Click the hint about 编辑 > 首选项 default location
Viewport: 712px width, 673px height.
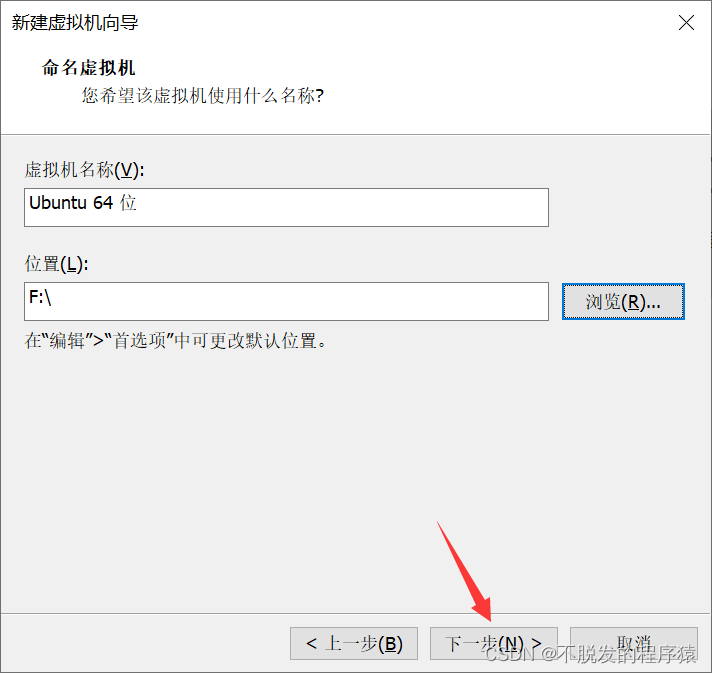(x=176, y=341)
